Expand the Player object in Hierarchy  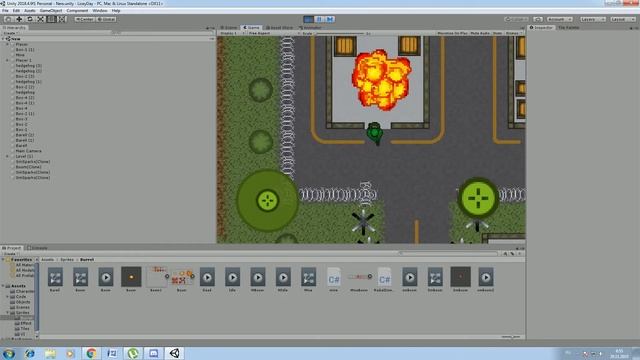7,44
